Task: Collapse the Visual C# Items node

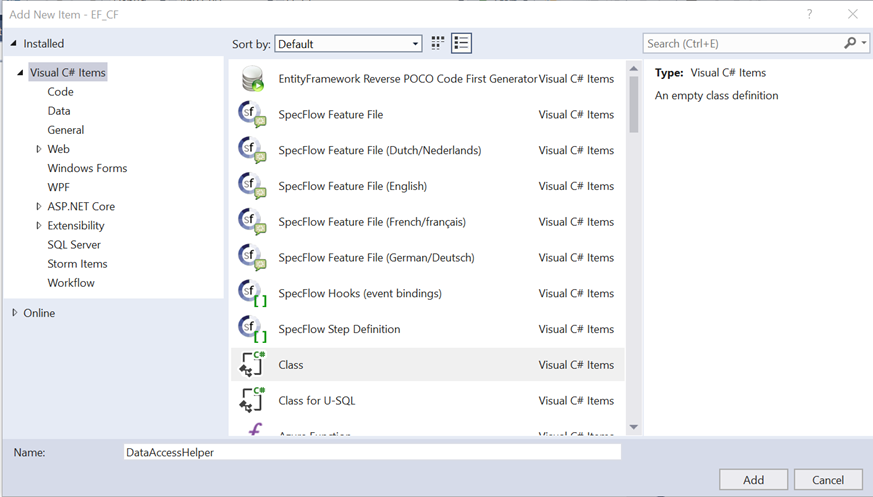Action: [20, 72]
